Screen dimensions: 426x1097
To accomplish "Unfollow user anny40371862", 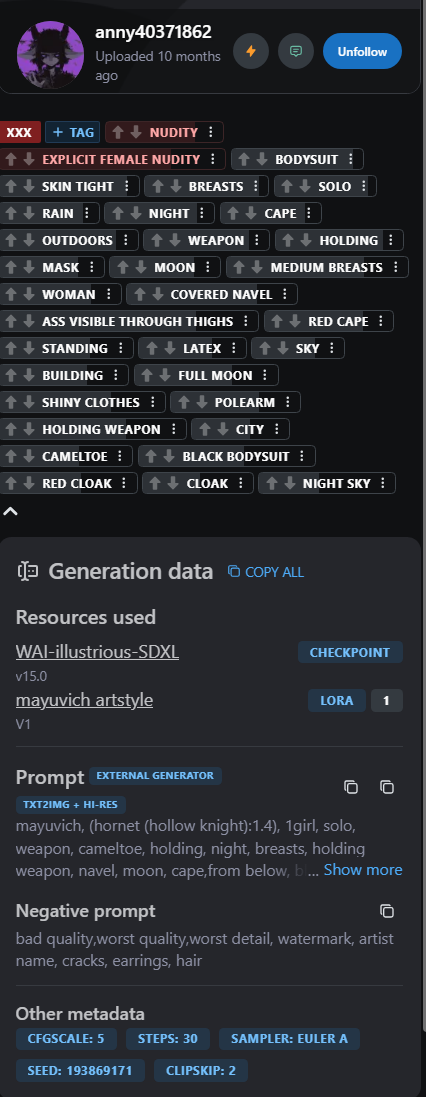I will pos(362,51).
